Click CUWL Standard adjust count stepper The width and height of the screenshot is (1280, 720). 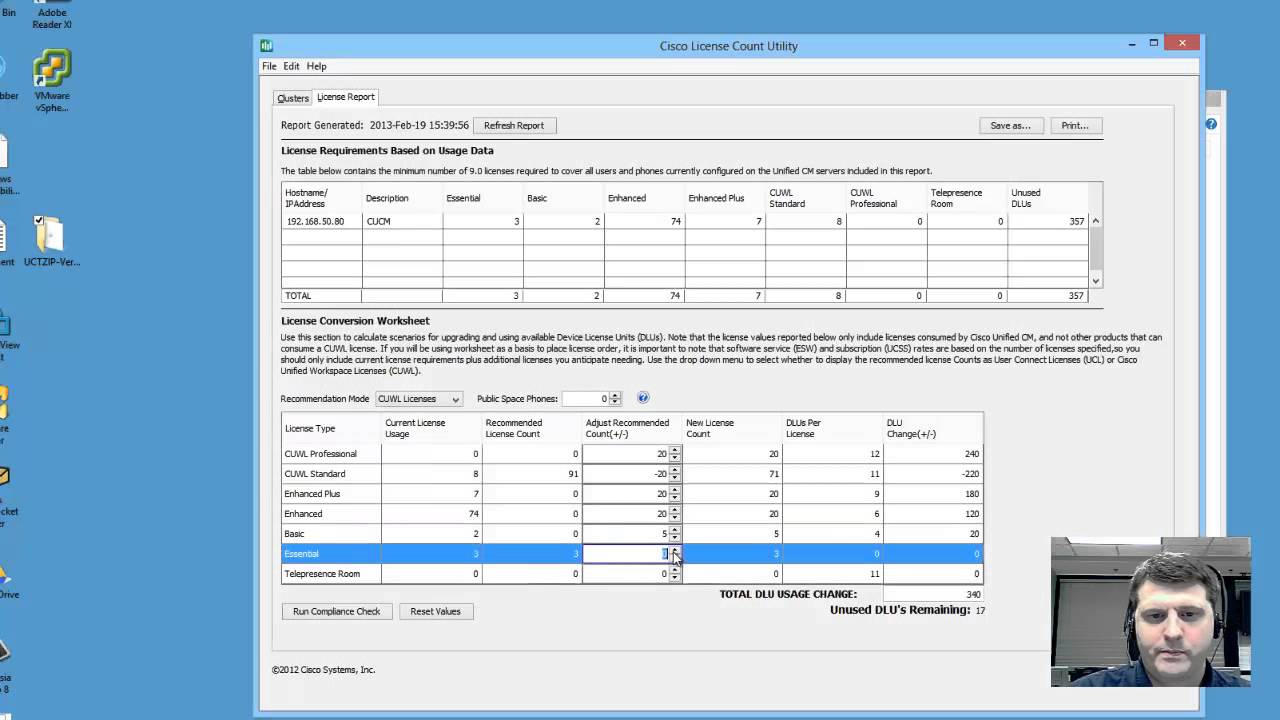[675, 474]
